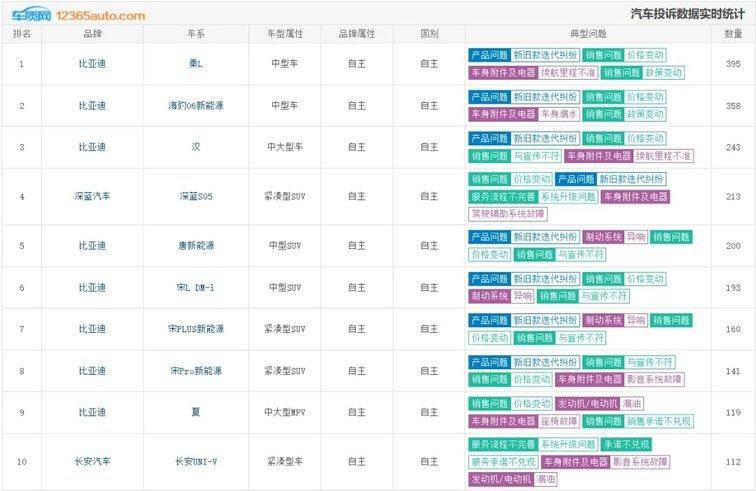Click 系统升级问题 tag in 长安UNI-V row
Viewport: 756px width, 491px height.
568,444
